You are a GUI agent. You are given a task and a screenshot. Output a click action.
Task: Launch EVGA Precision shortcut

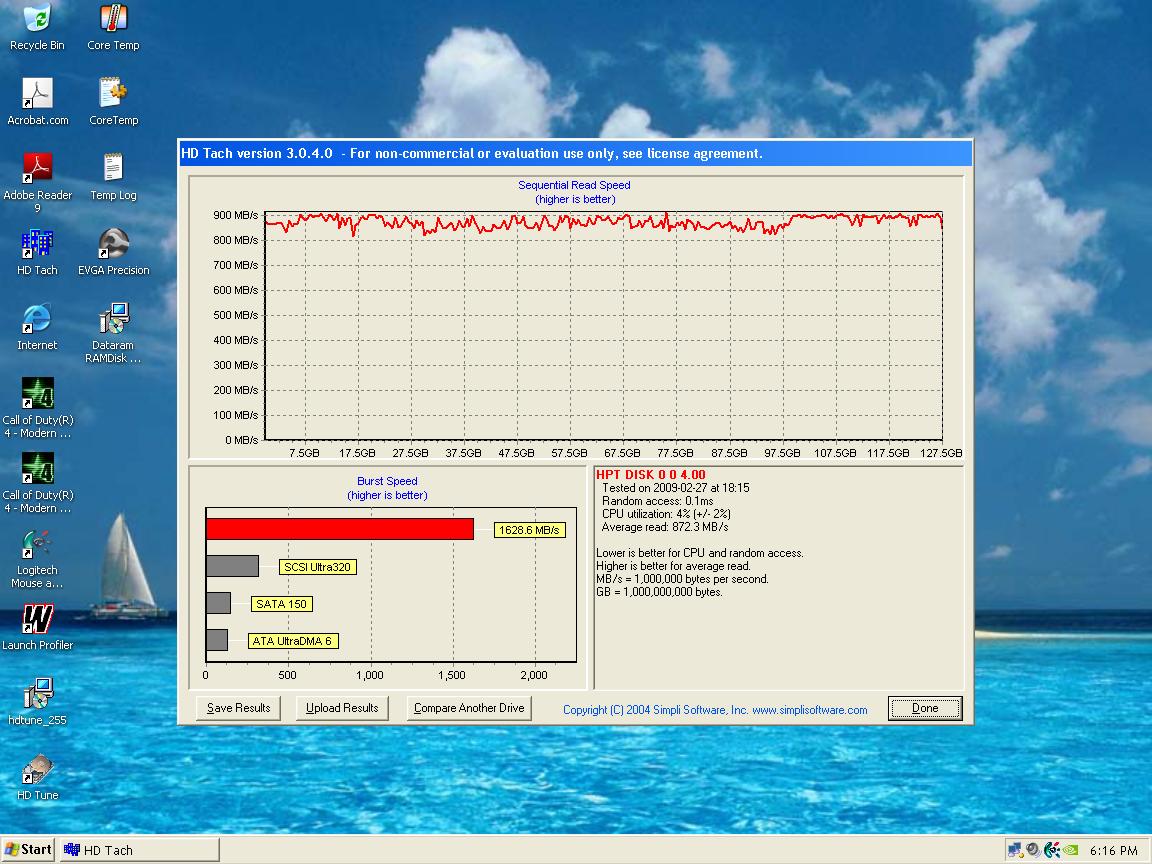pos(113,251)
